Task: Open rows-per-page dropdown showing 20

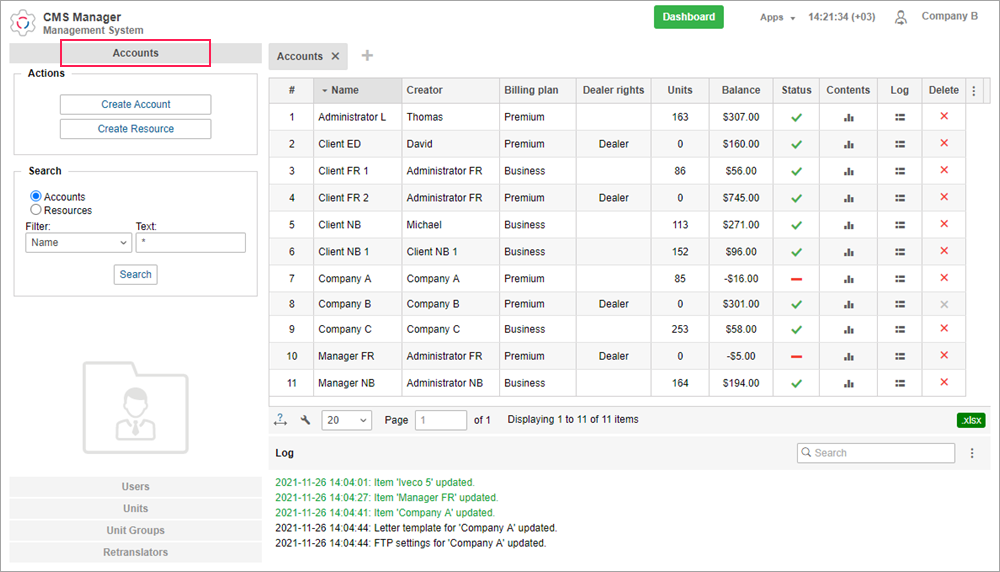Action: coord(346,420)
